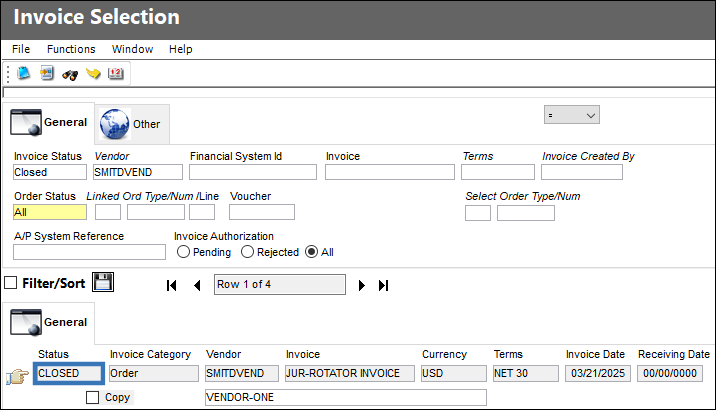Select the lower General results tab
The width and height of the screenshot is (716, 410).
tap(48, 323)
